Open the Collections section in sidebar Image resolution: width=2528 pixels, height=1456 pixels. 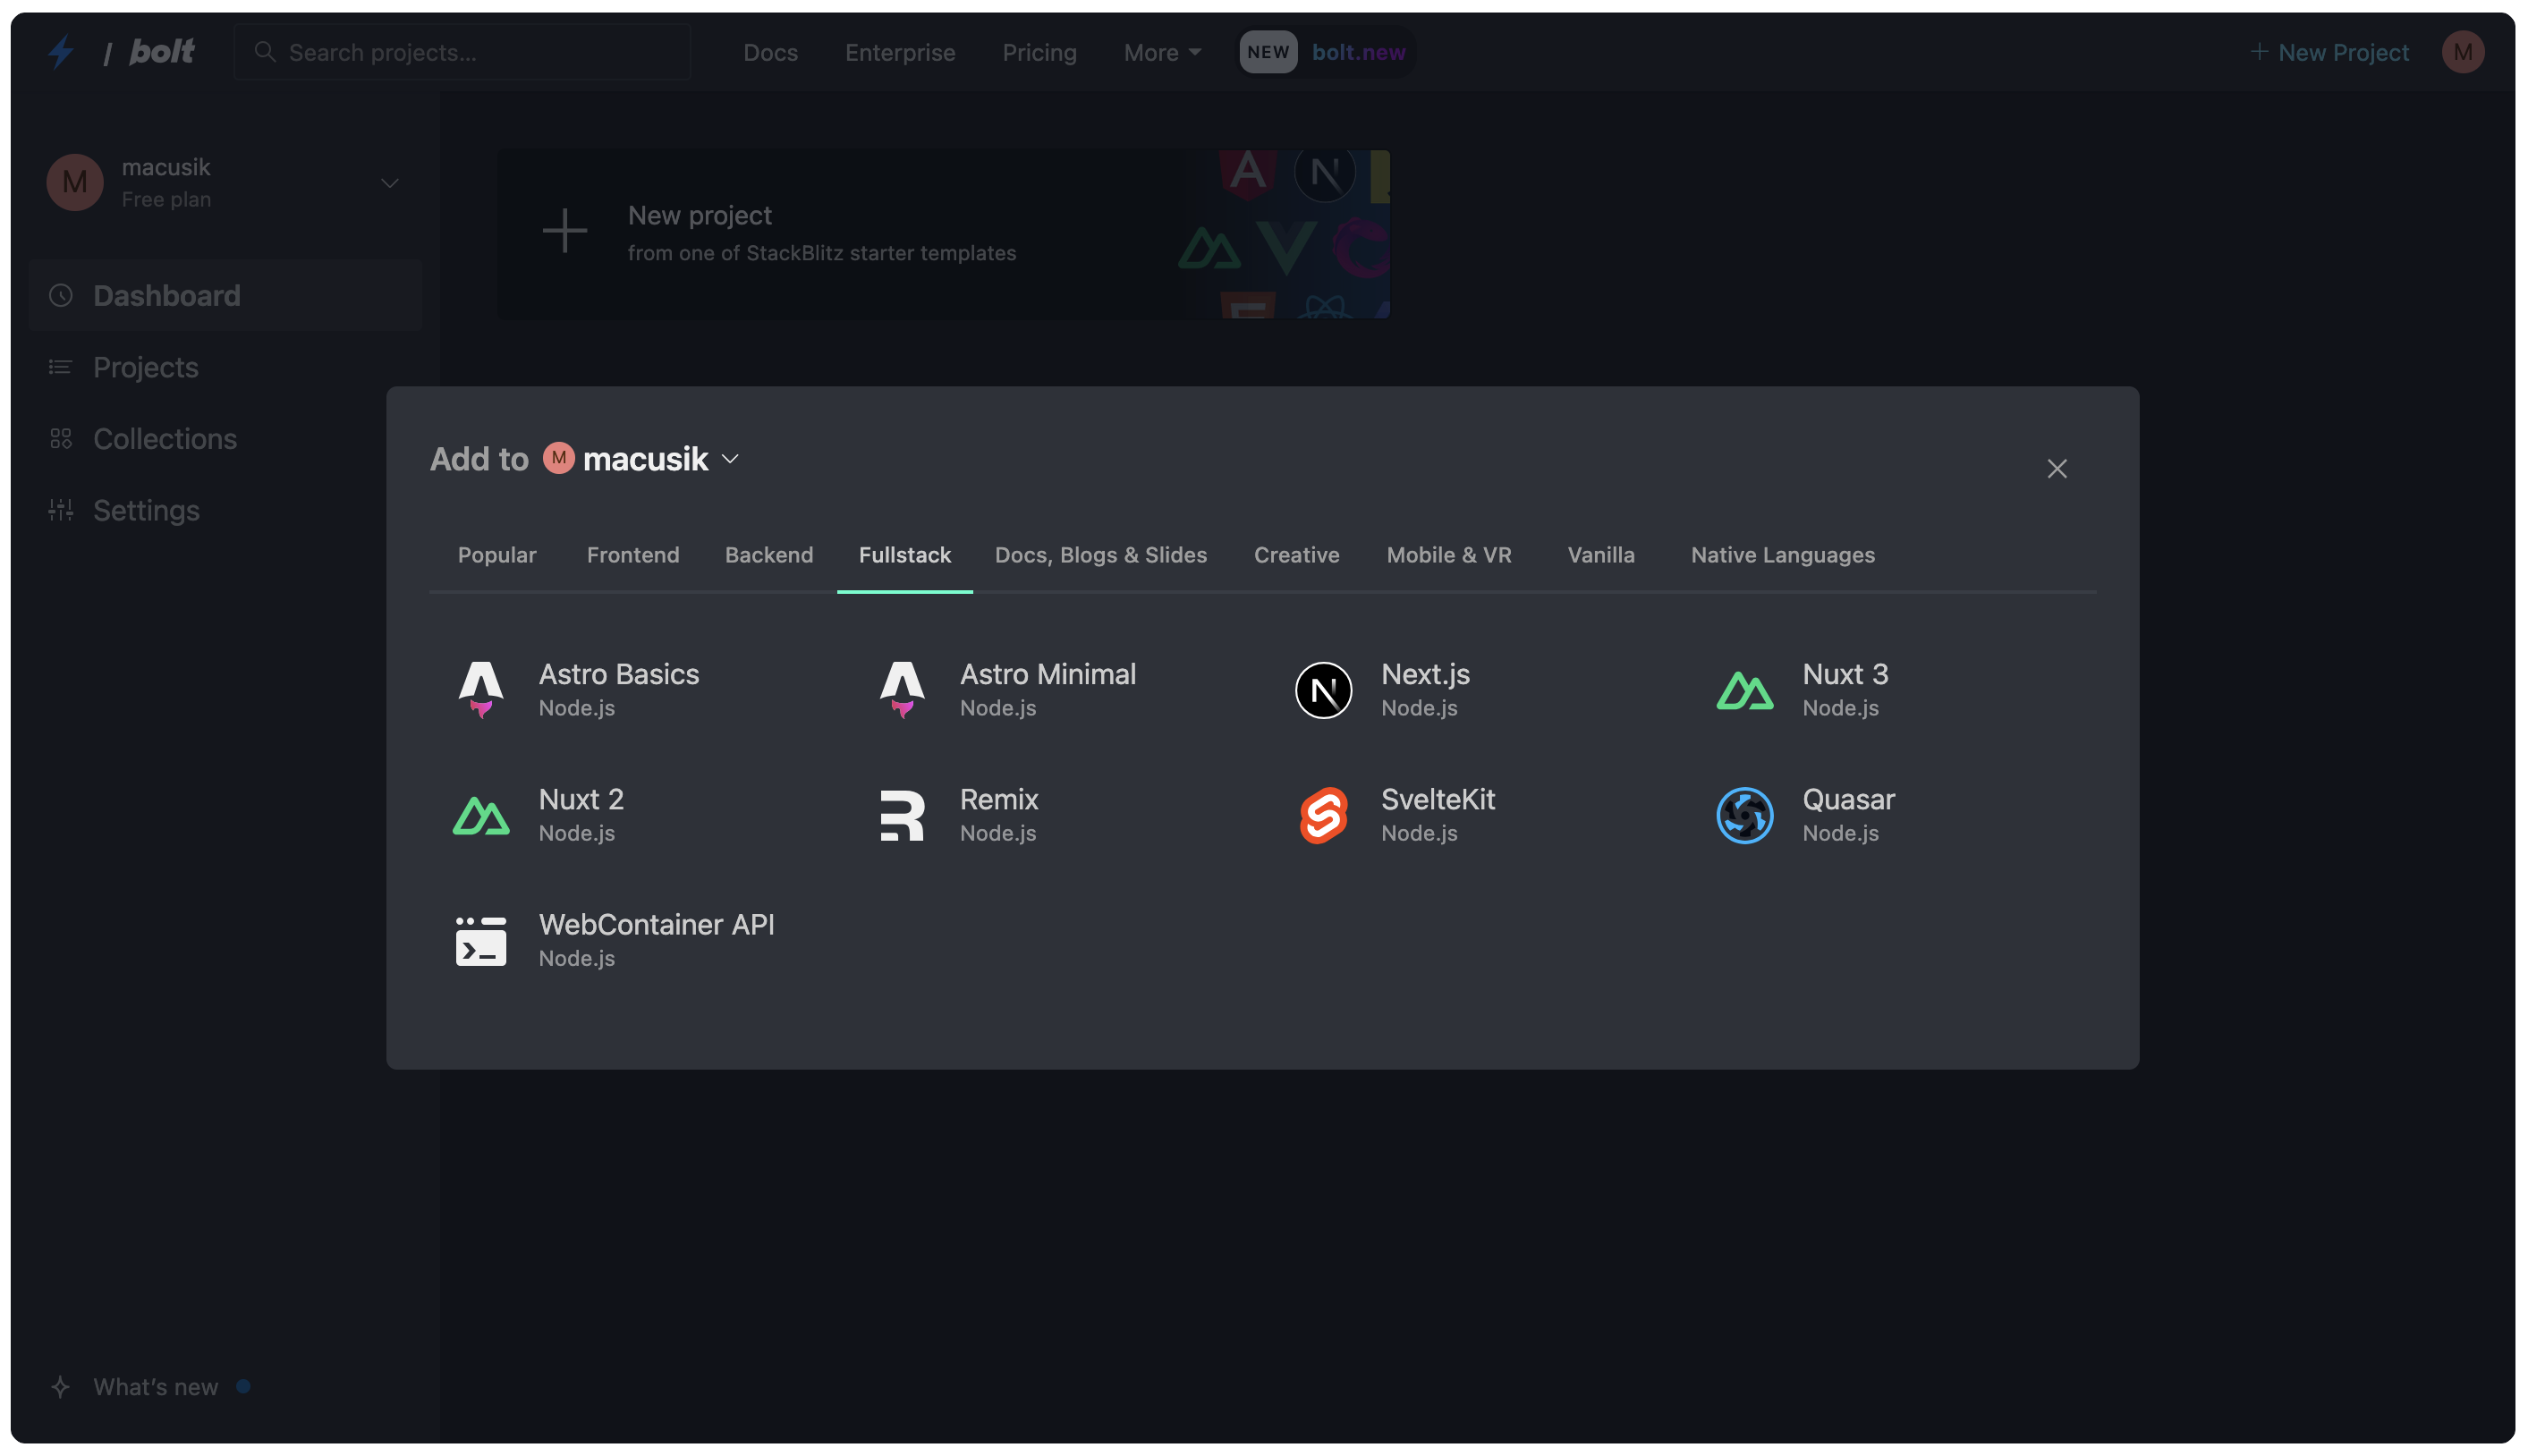click(164, 438)
